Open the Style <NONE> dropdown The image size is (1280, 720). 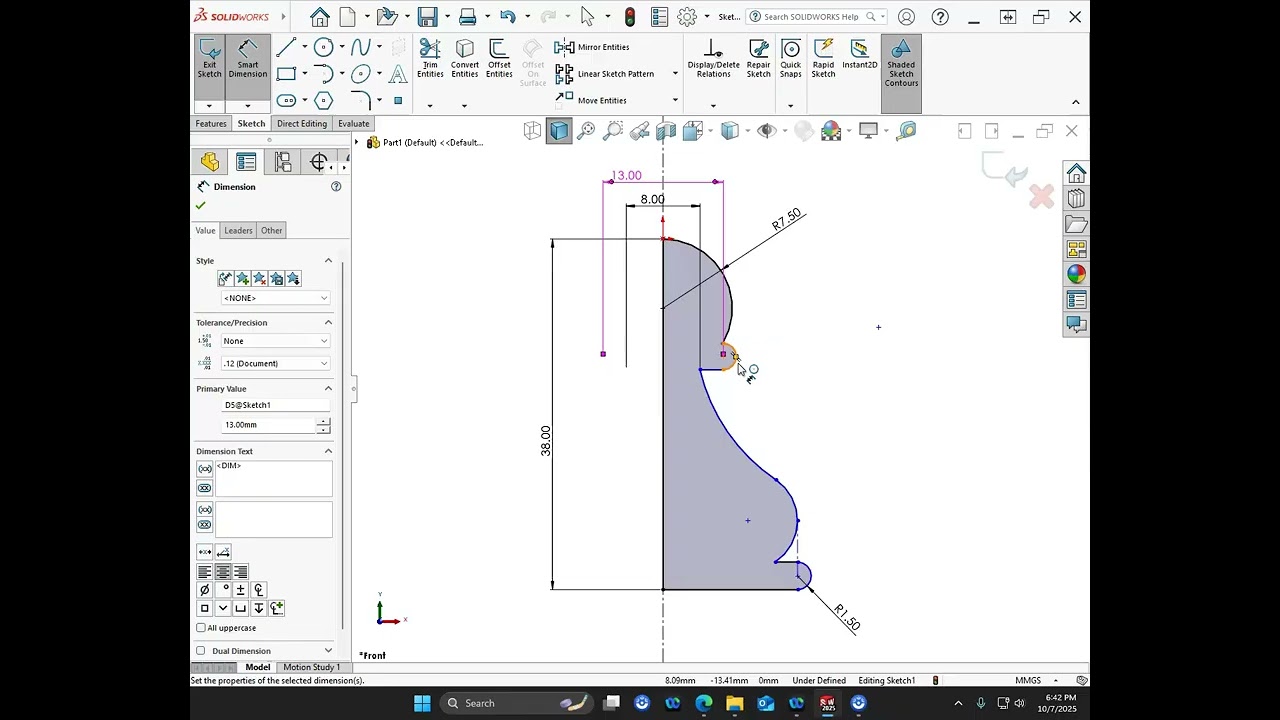[x=275, y=298]
